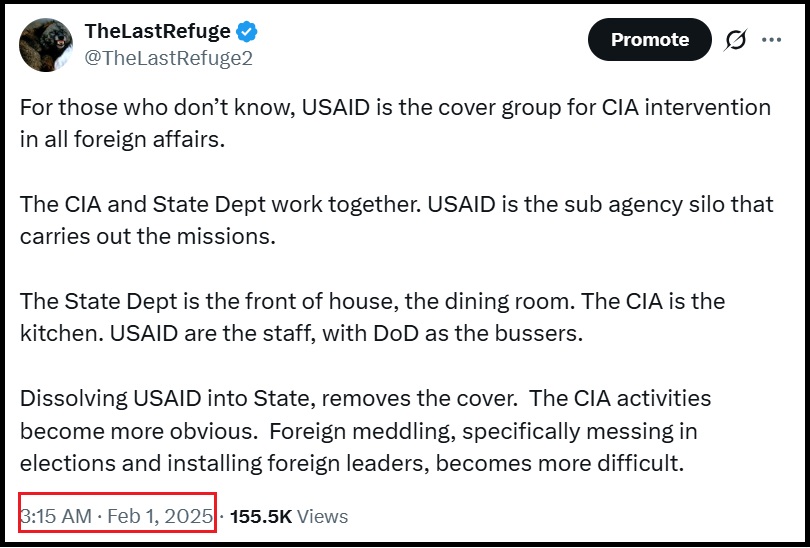Select the paragraph starting For those who don't know
The image size is (810, 548).
(x=395, y=123)
